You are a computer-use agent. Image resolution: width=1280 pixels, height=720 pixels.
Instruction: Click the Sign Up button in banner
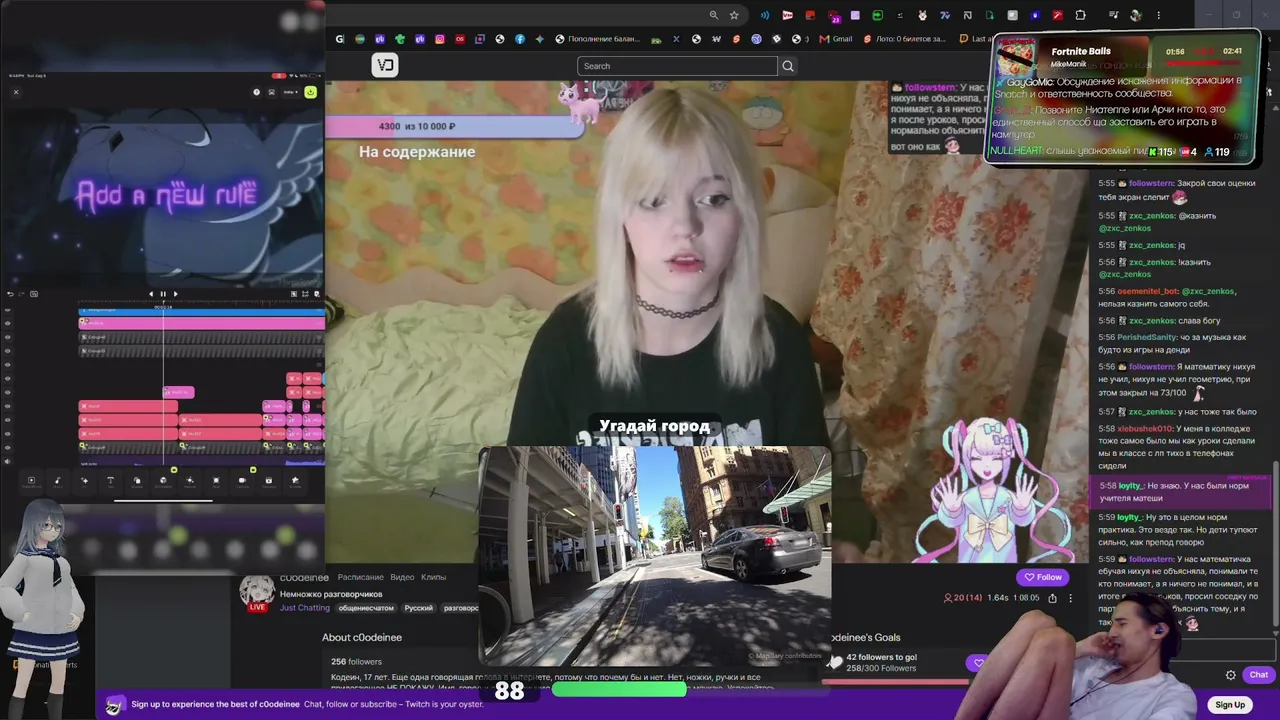[x=1230, y=705]
